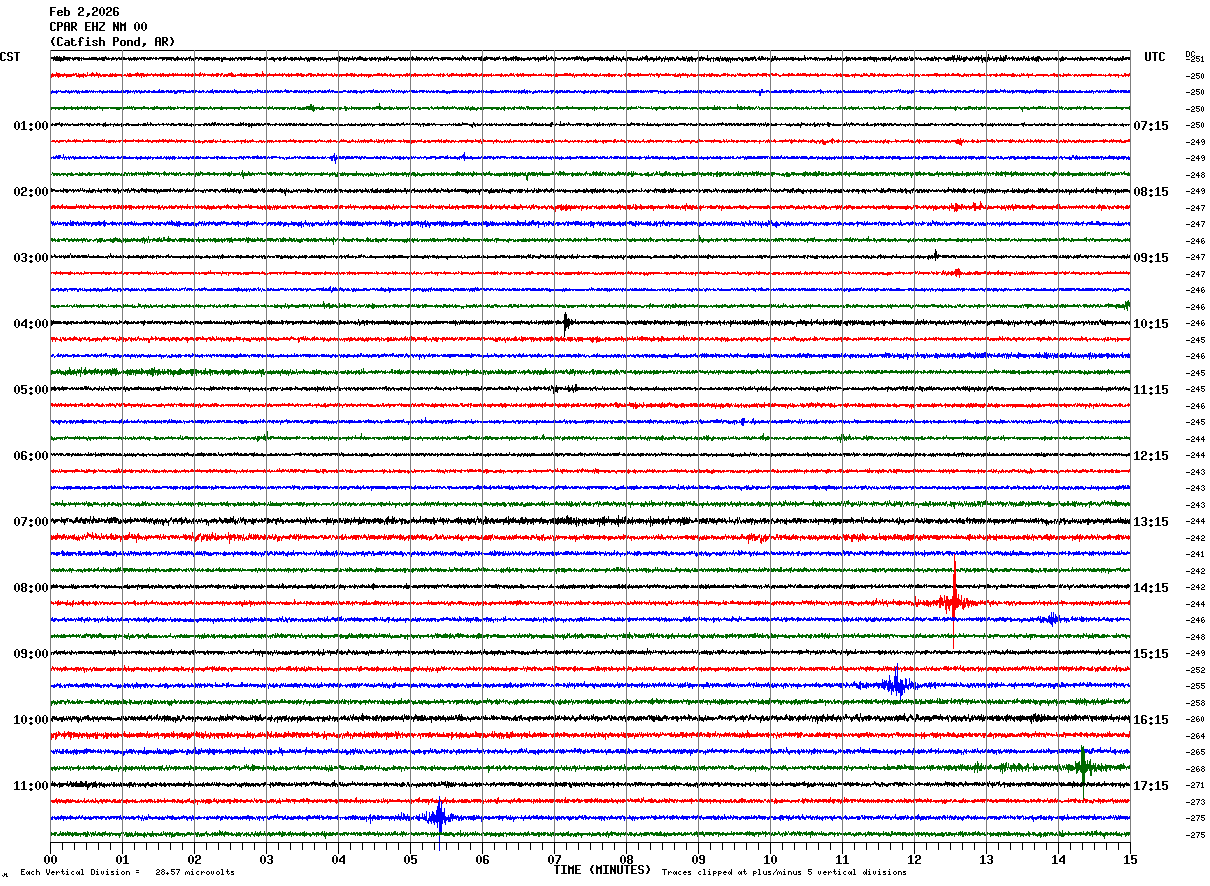The image size is (1210, 886).
Task: Click the date label "Feb 2,2026"
Action: point(84,12)
